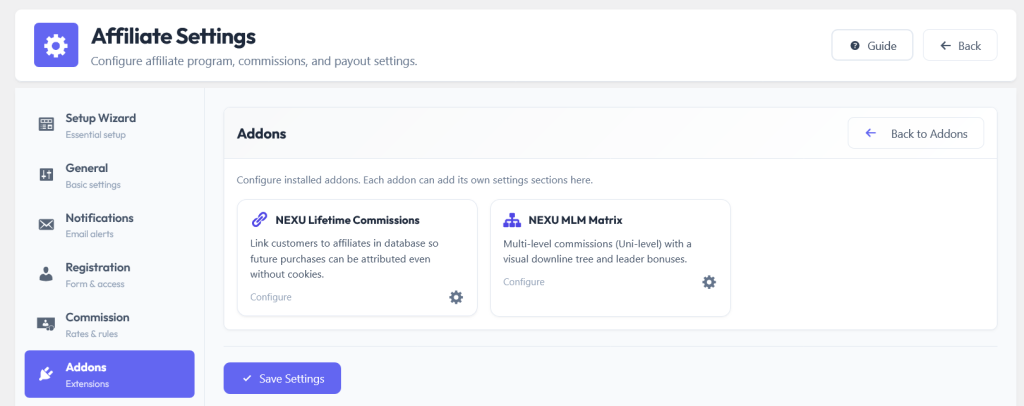
Task: Click the Notifications envelope icon
Action: [46, 225]
